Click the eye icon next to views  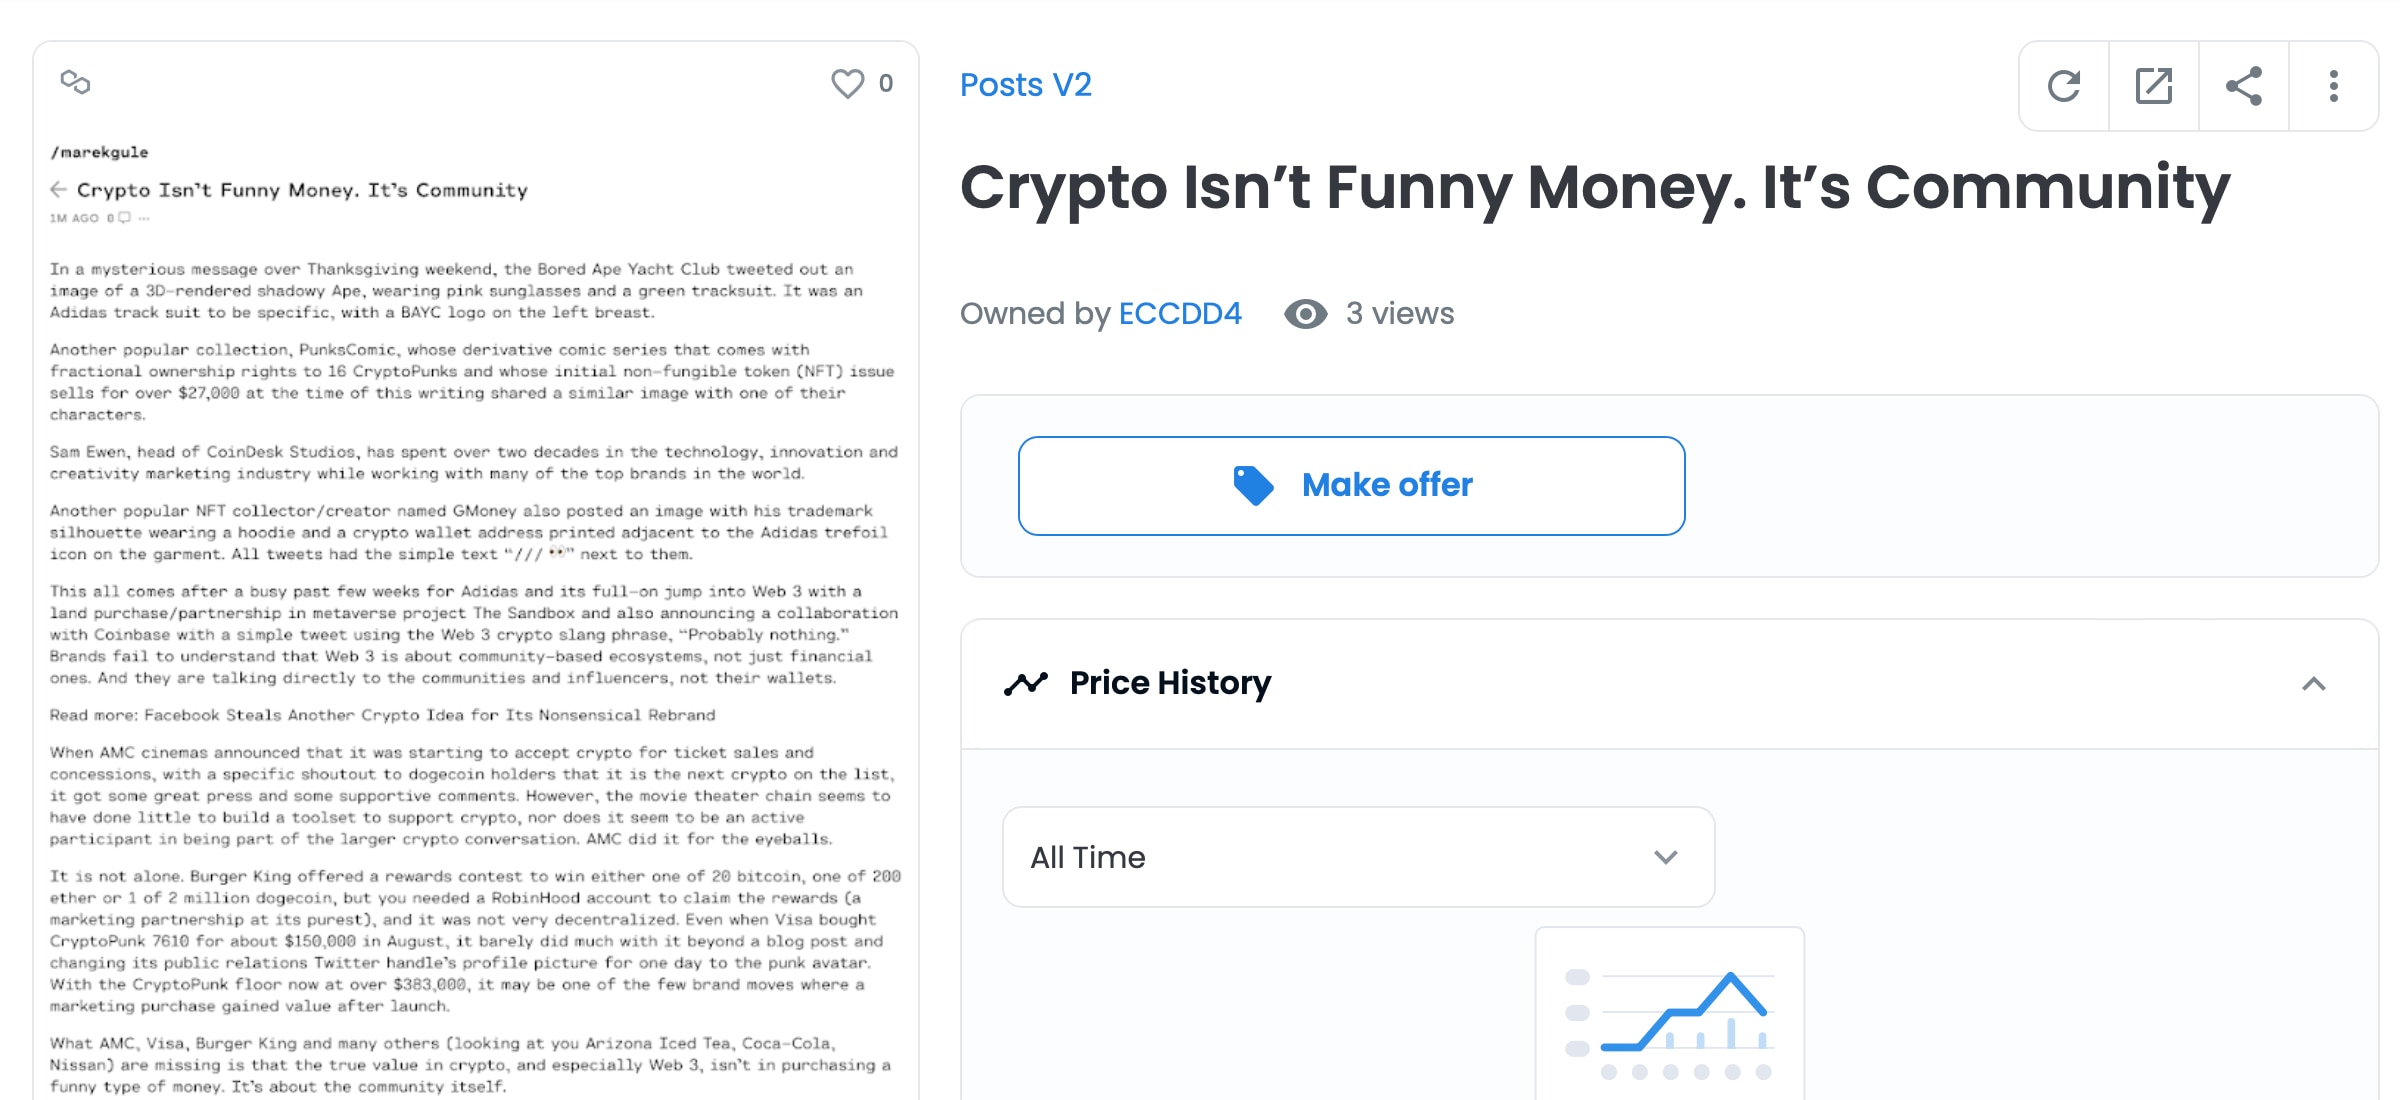pyautogui.click(x=1304, y=314)
